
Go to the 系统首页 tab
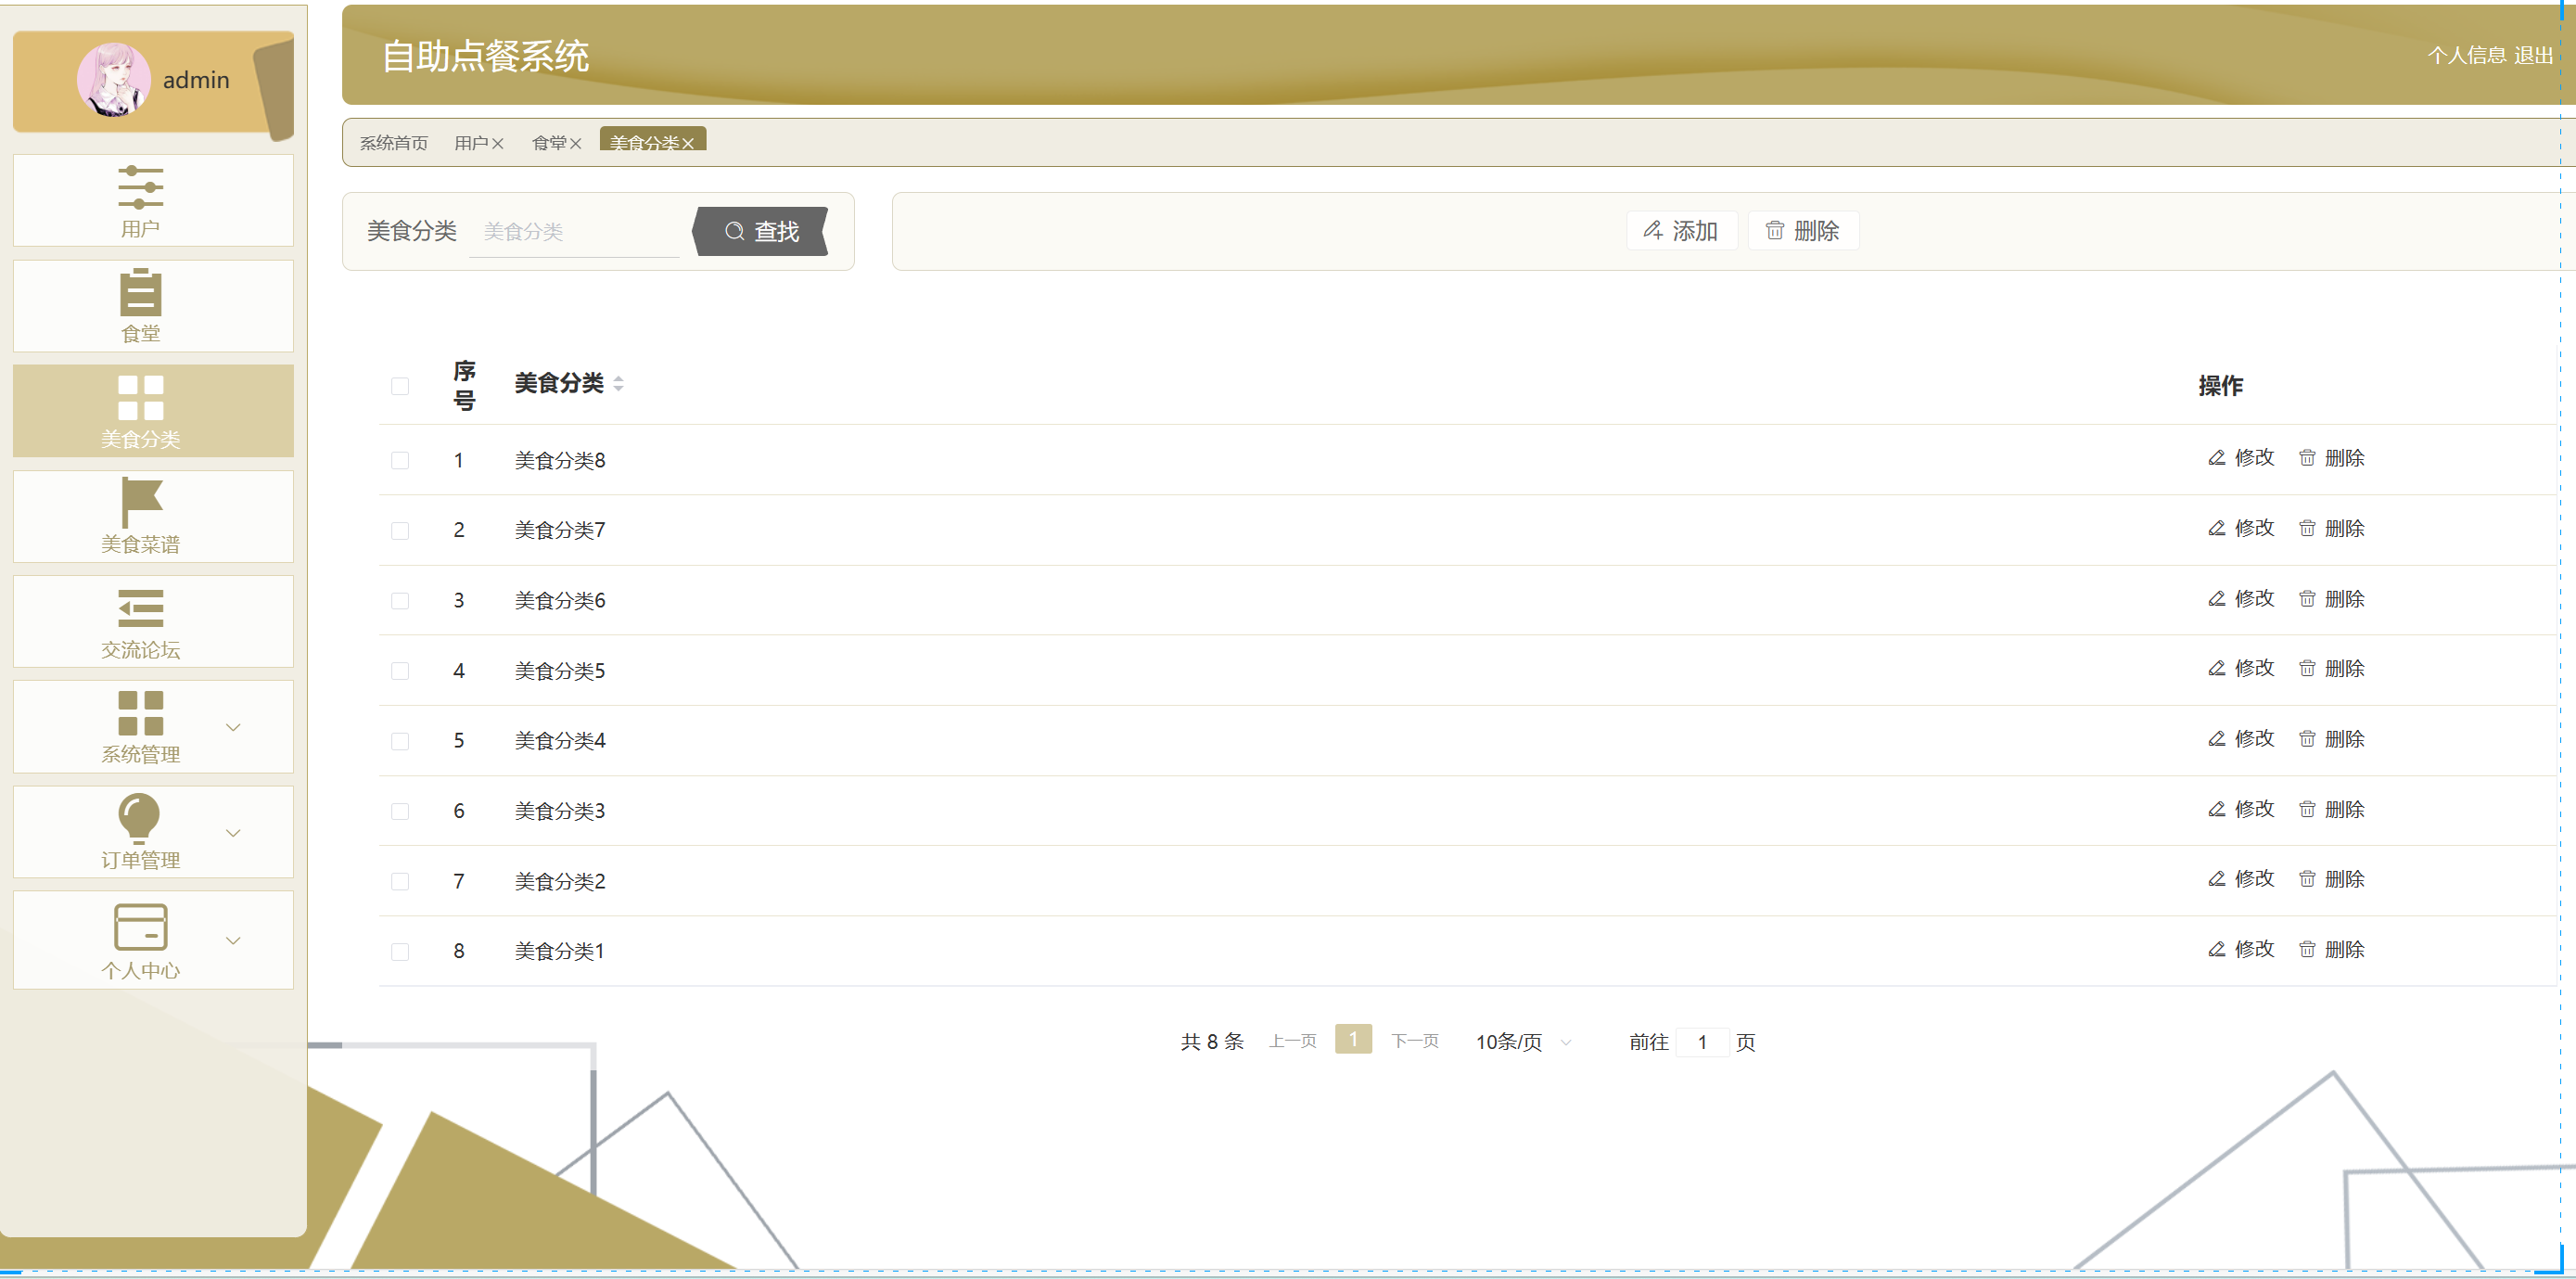[x=393, y=144]
